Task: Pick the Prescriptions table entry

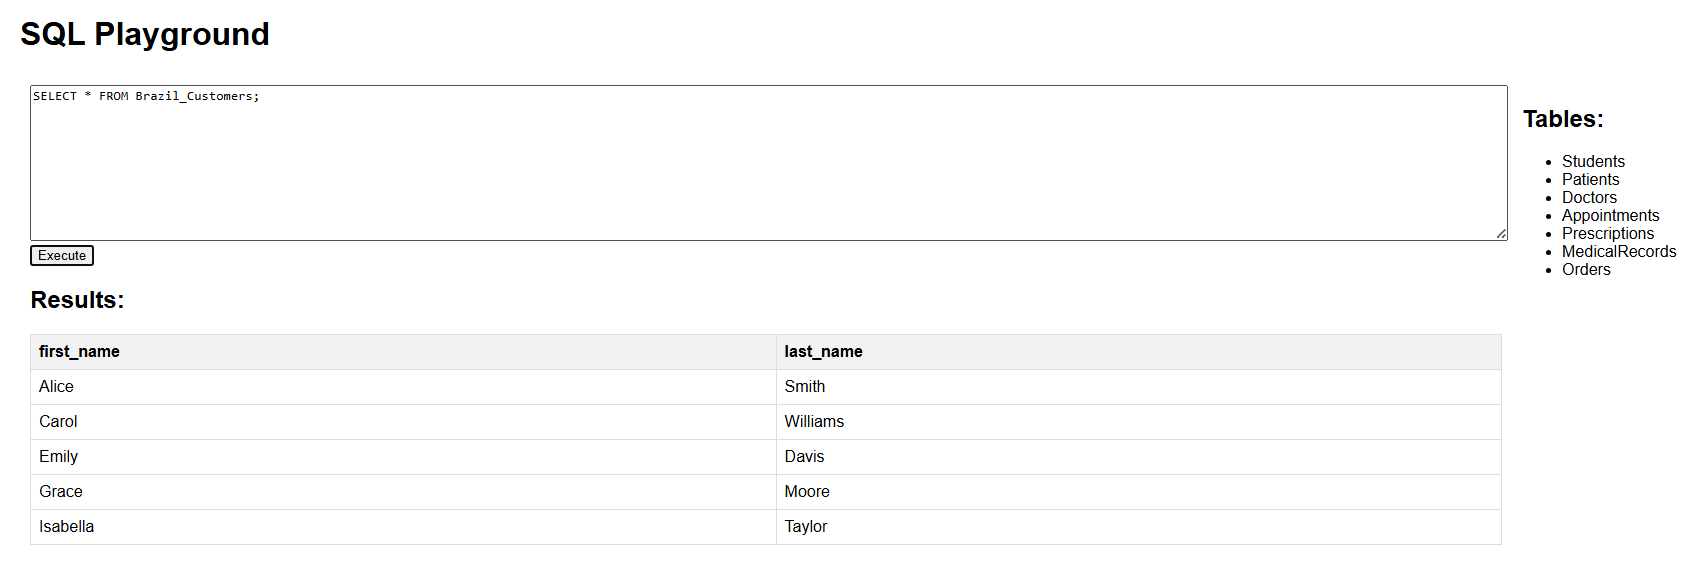Action: (x=1608, y=234)
